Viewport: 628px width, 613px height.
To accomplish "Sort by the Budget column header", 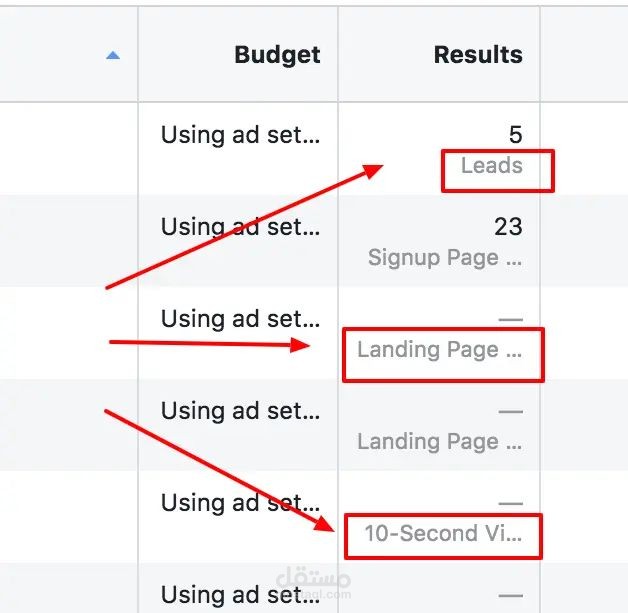I will point(277,55).
